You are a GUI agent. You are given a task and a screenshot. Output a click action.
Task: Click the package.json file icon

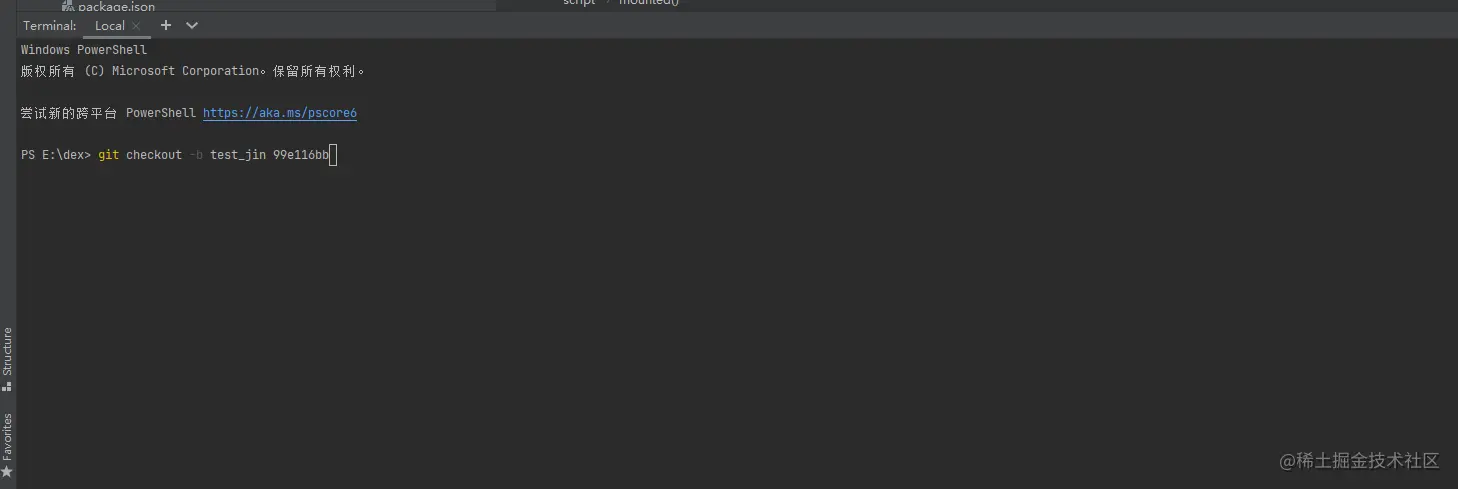point(68,6)
